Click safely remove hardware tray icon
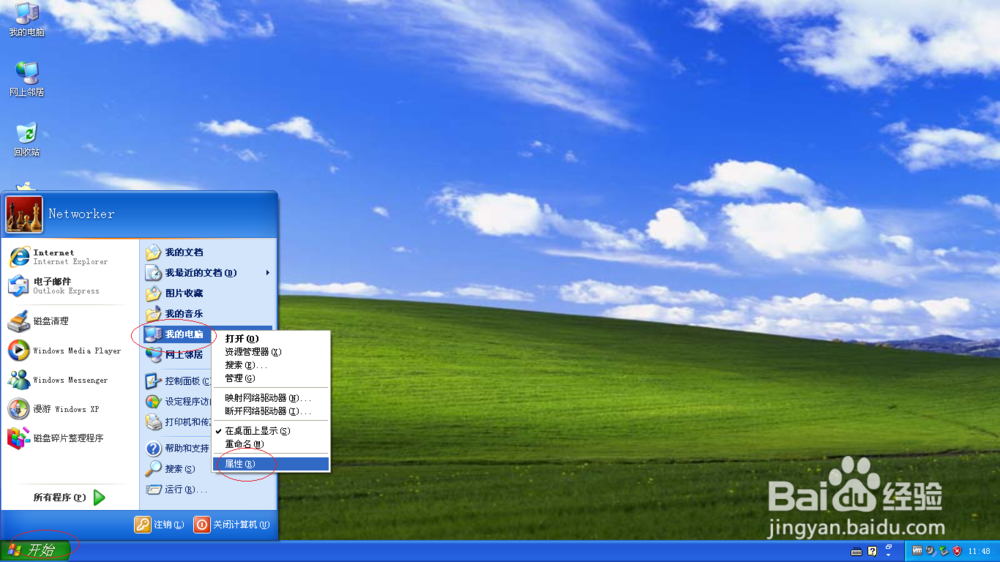Screen dimensions: 1000x562 (944, 551)
